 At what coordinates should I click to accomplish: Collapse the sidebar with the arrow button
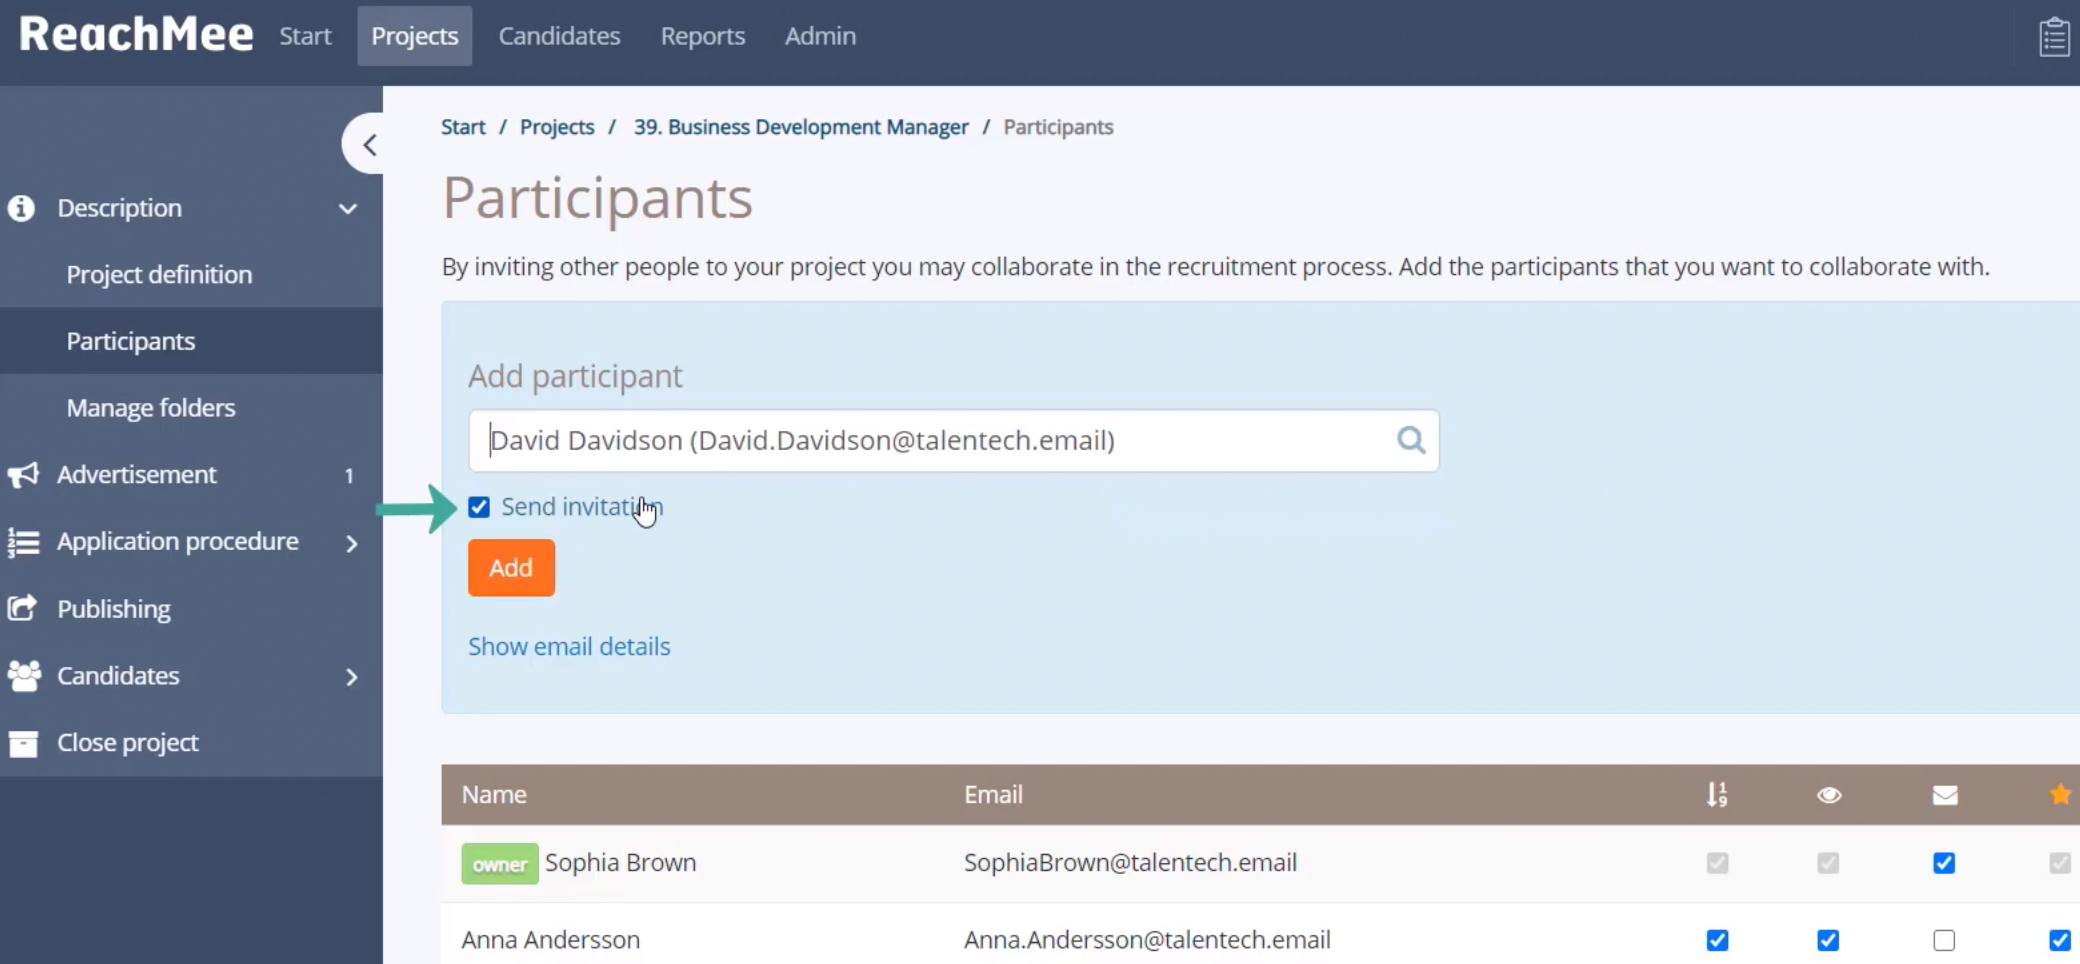click(x=366, y=144)
